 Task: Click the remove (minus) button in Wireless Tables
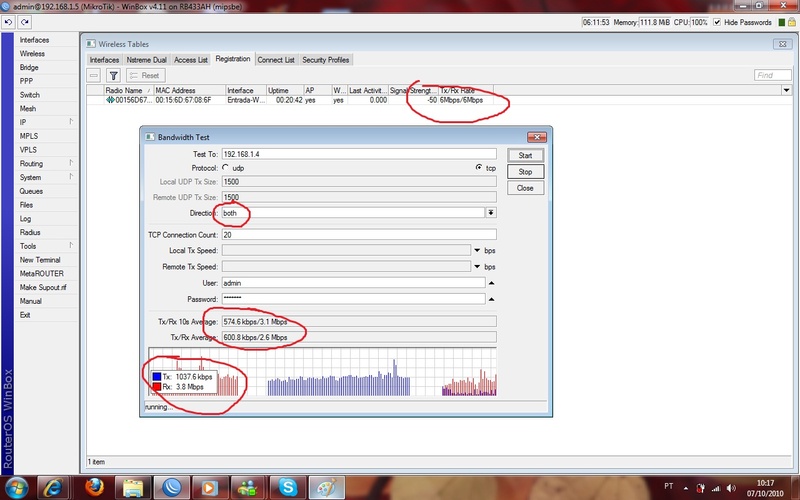click(93, 76)
